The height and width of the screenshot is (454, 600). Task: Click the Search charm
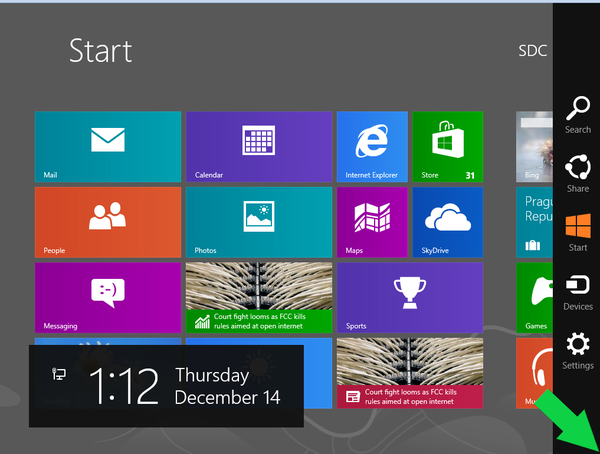tap(578, 115)
